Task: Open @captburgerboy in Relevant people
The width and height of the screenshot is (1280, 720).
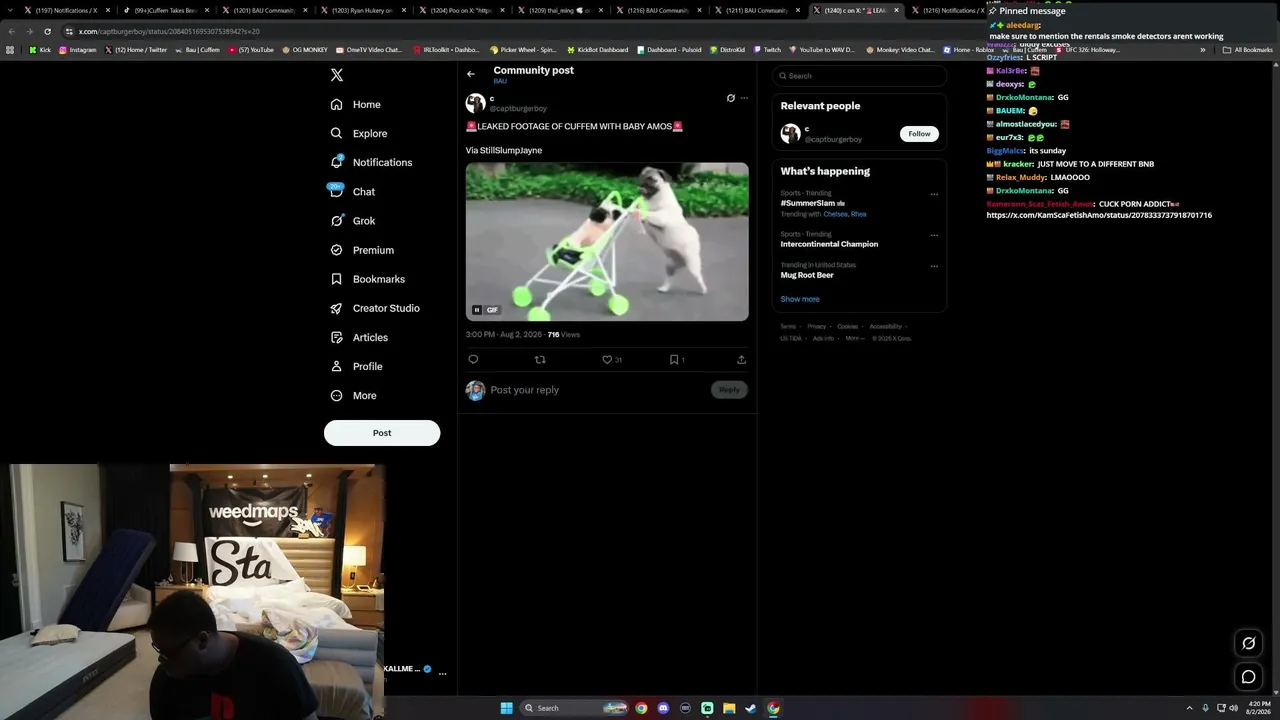Action: 833,139
